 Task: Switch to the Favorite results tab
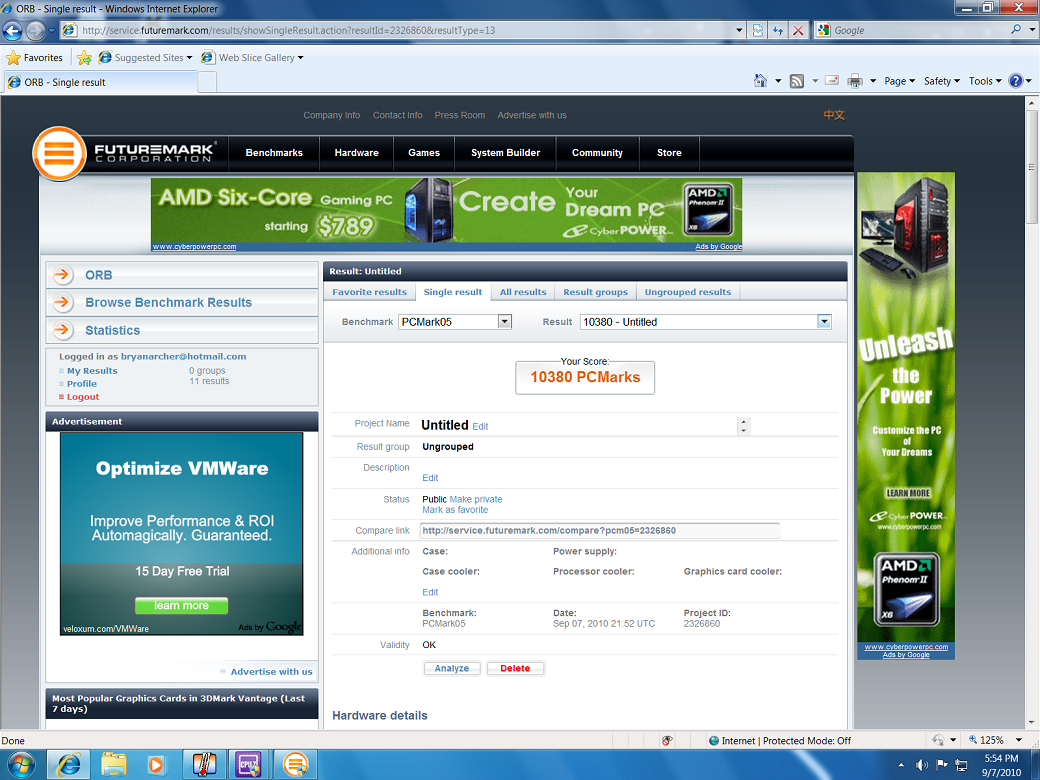point(369,292)
